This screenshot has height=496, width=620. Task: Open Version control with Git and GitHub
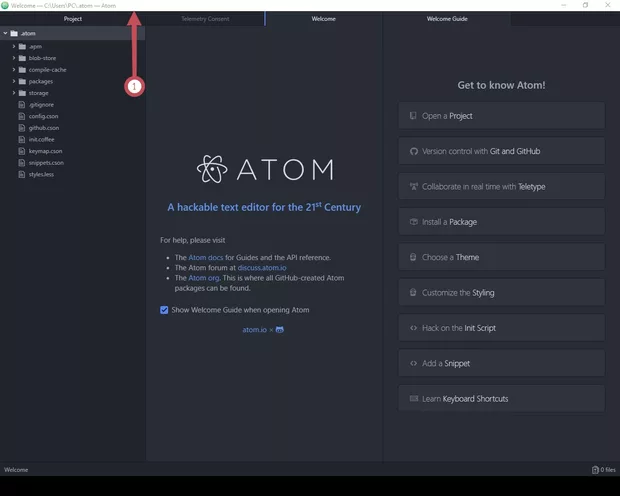(x=501, y=151)
